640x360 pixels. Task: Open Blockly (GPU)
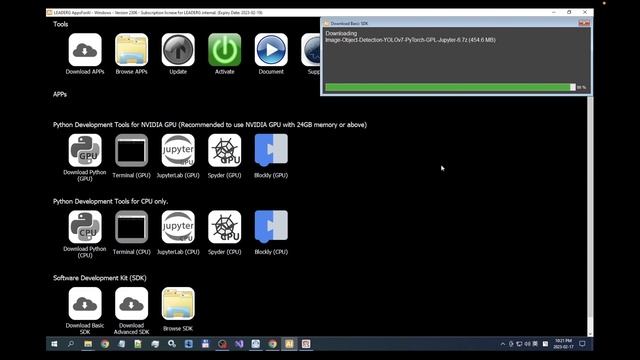pos(271,150)
